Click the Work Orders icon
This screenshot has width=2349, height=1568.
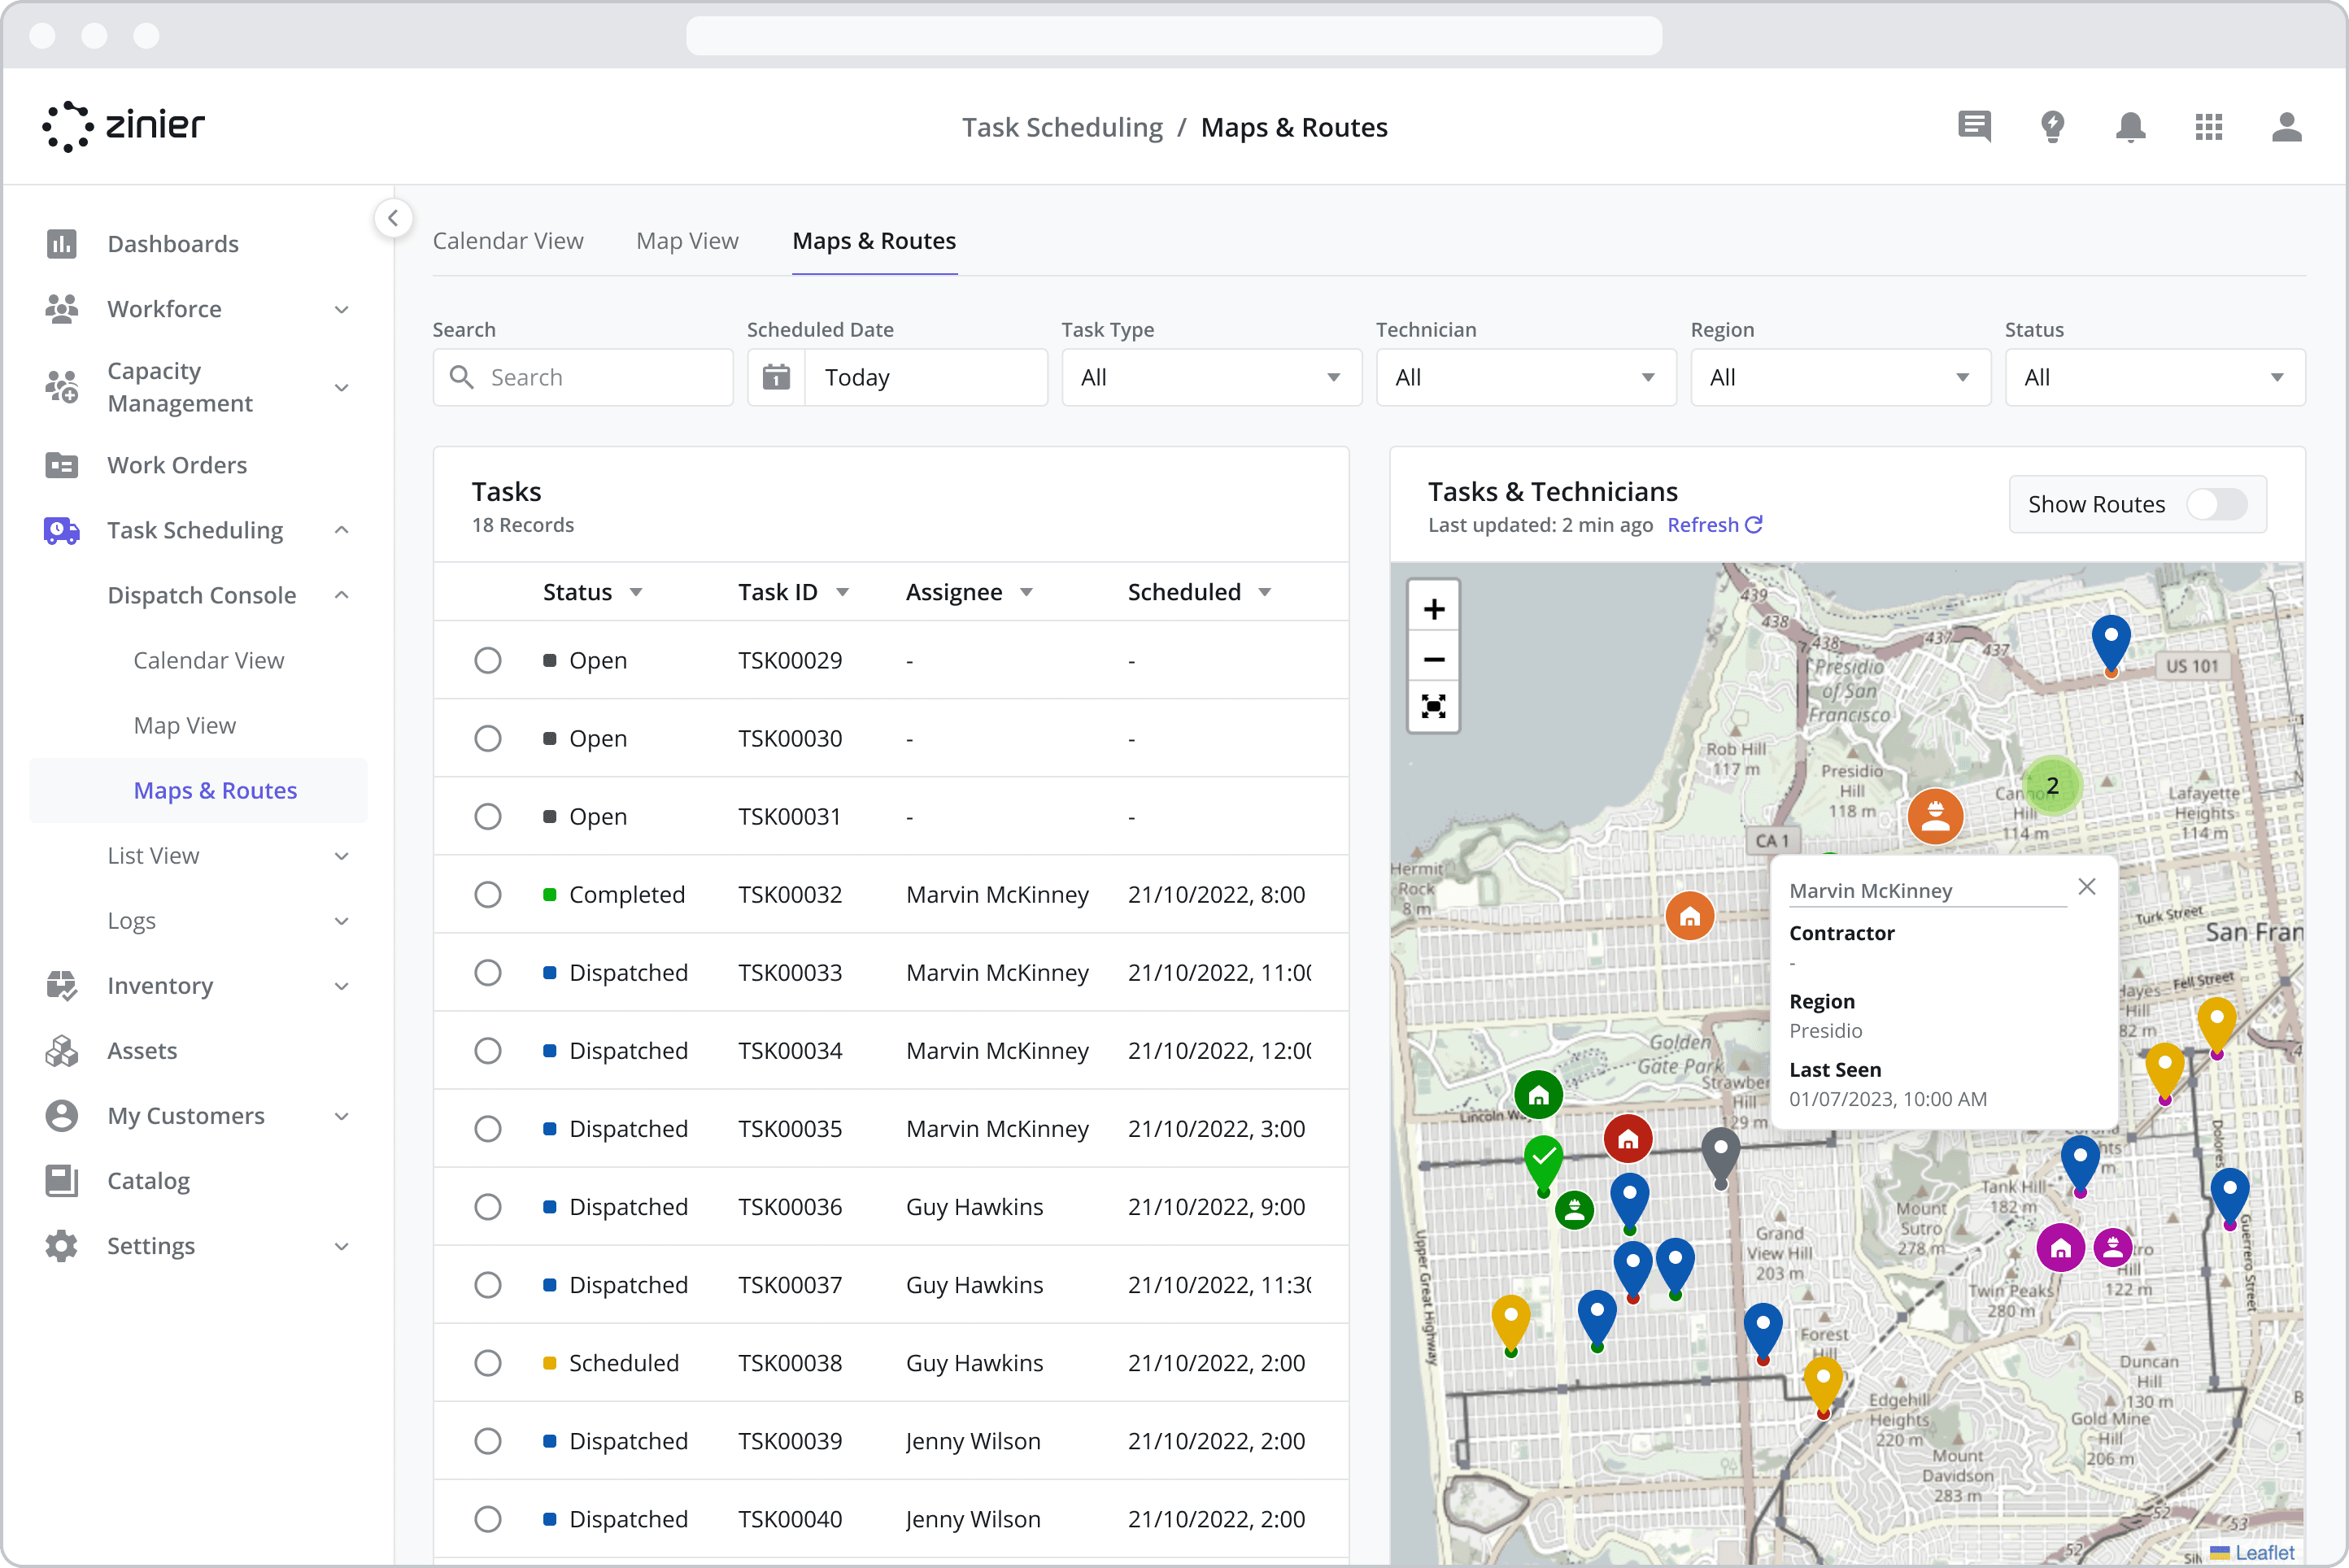click(x=61, y=465)
